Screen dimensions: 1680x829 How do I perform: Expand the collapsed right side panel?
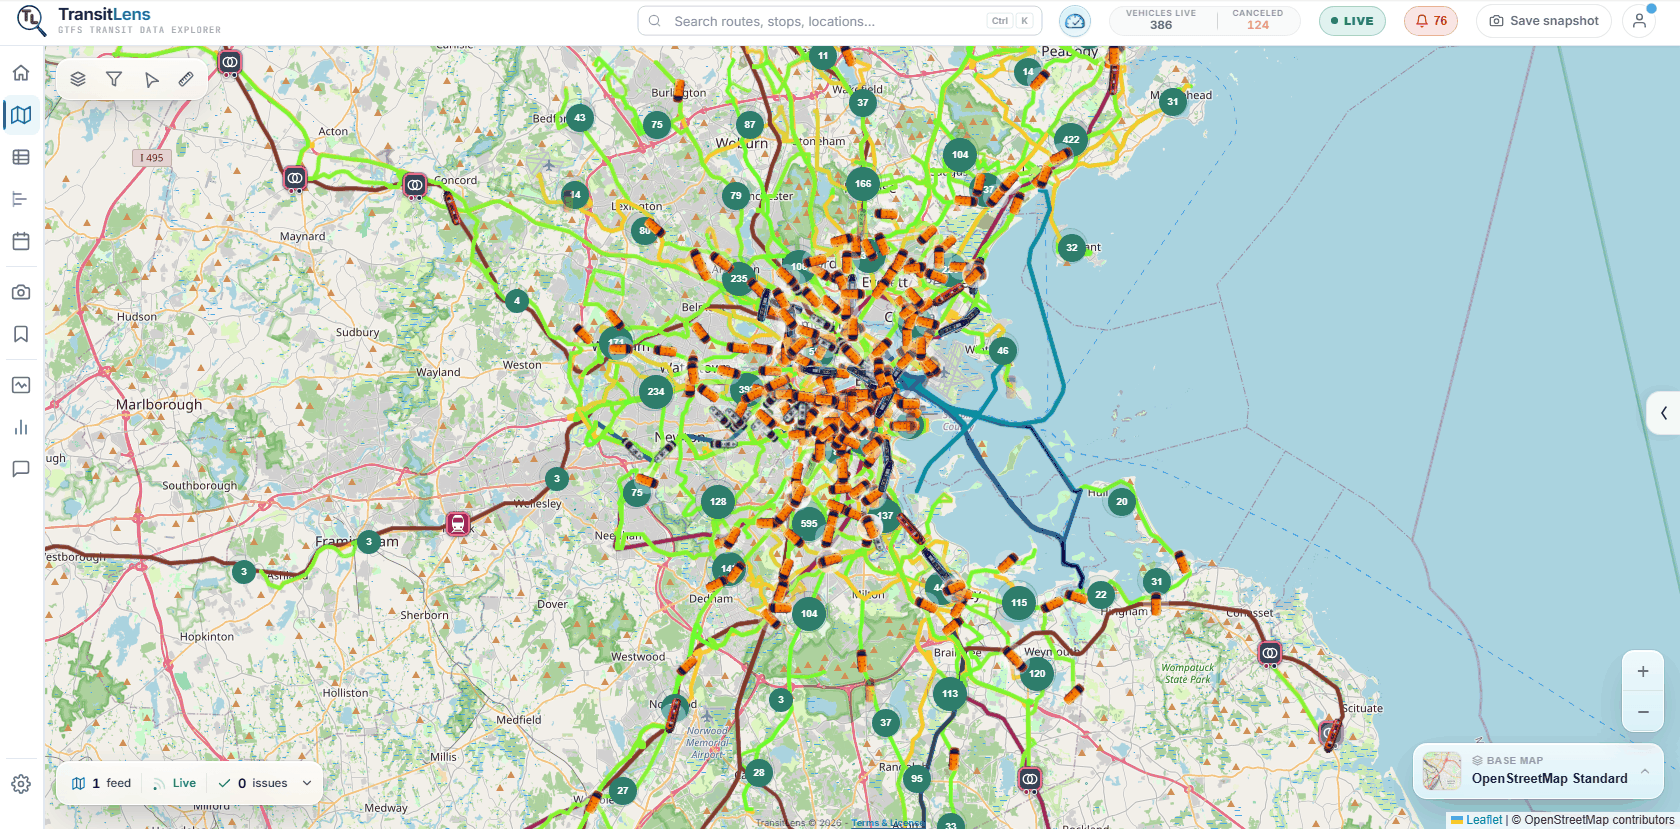tap(1664, 412)
